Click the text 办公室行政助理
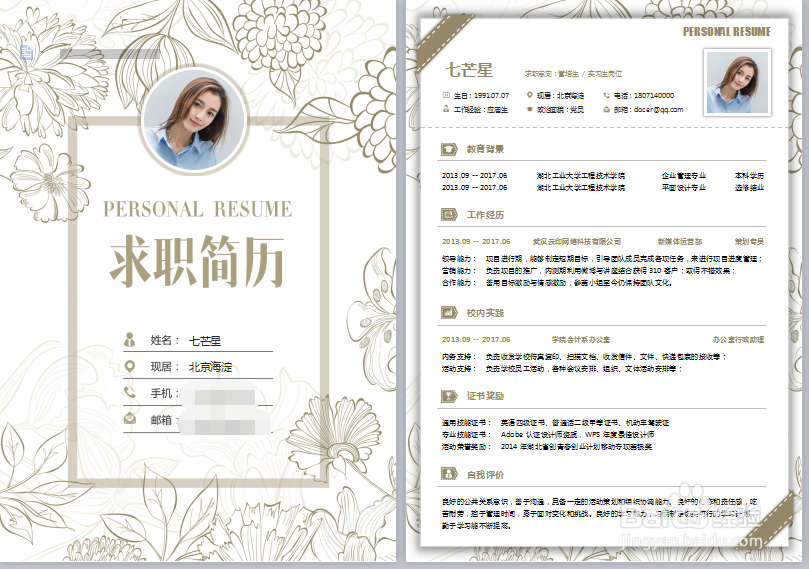Viewport: 809px width, 569px height. pos(738,339)
